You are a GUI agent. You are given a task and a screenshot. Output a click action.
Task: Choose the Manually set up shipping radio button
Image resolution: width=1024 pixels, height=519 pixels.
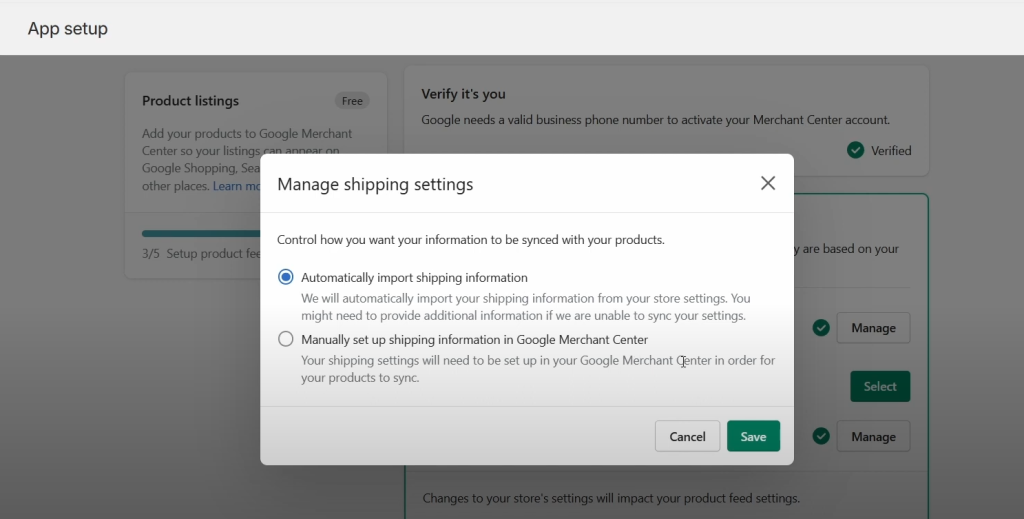[286, 339]
